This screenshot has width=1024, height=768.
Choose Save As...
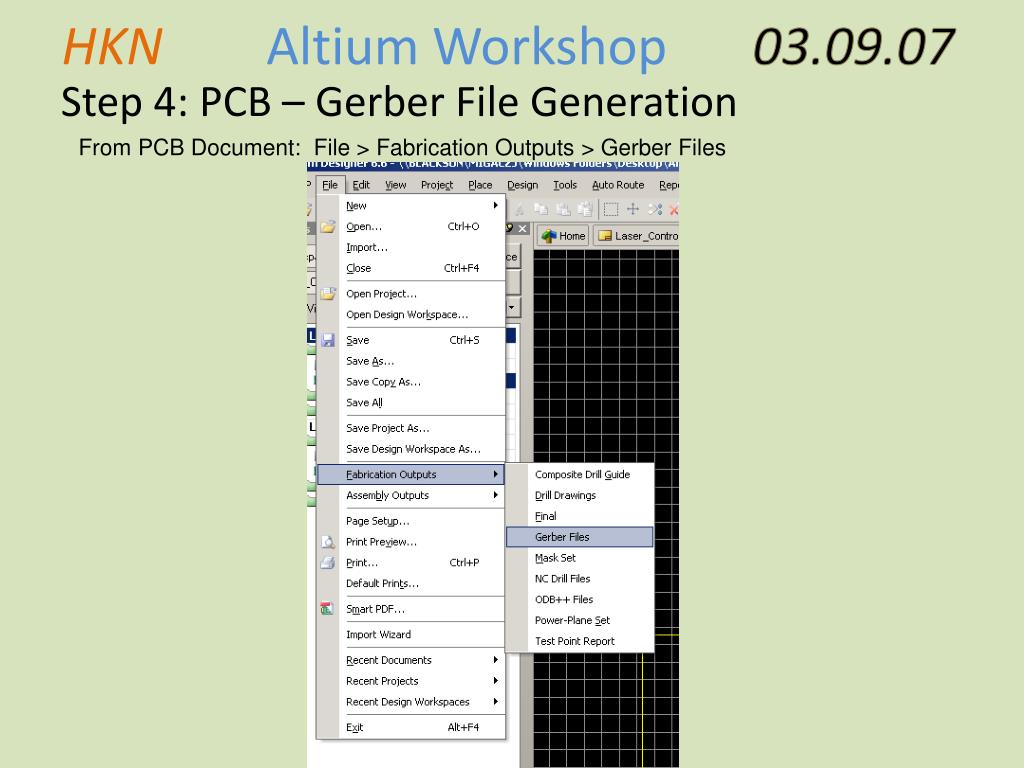(x=410, y=361)
